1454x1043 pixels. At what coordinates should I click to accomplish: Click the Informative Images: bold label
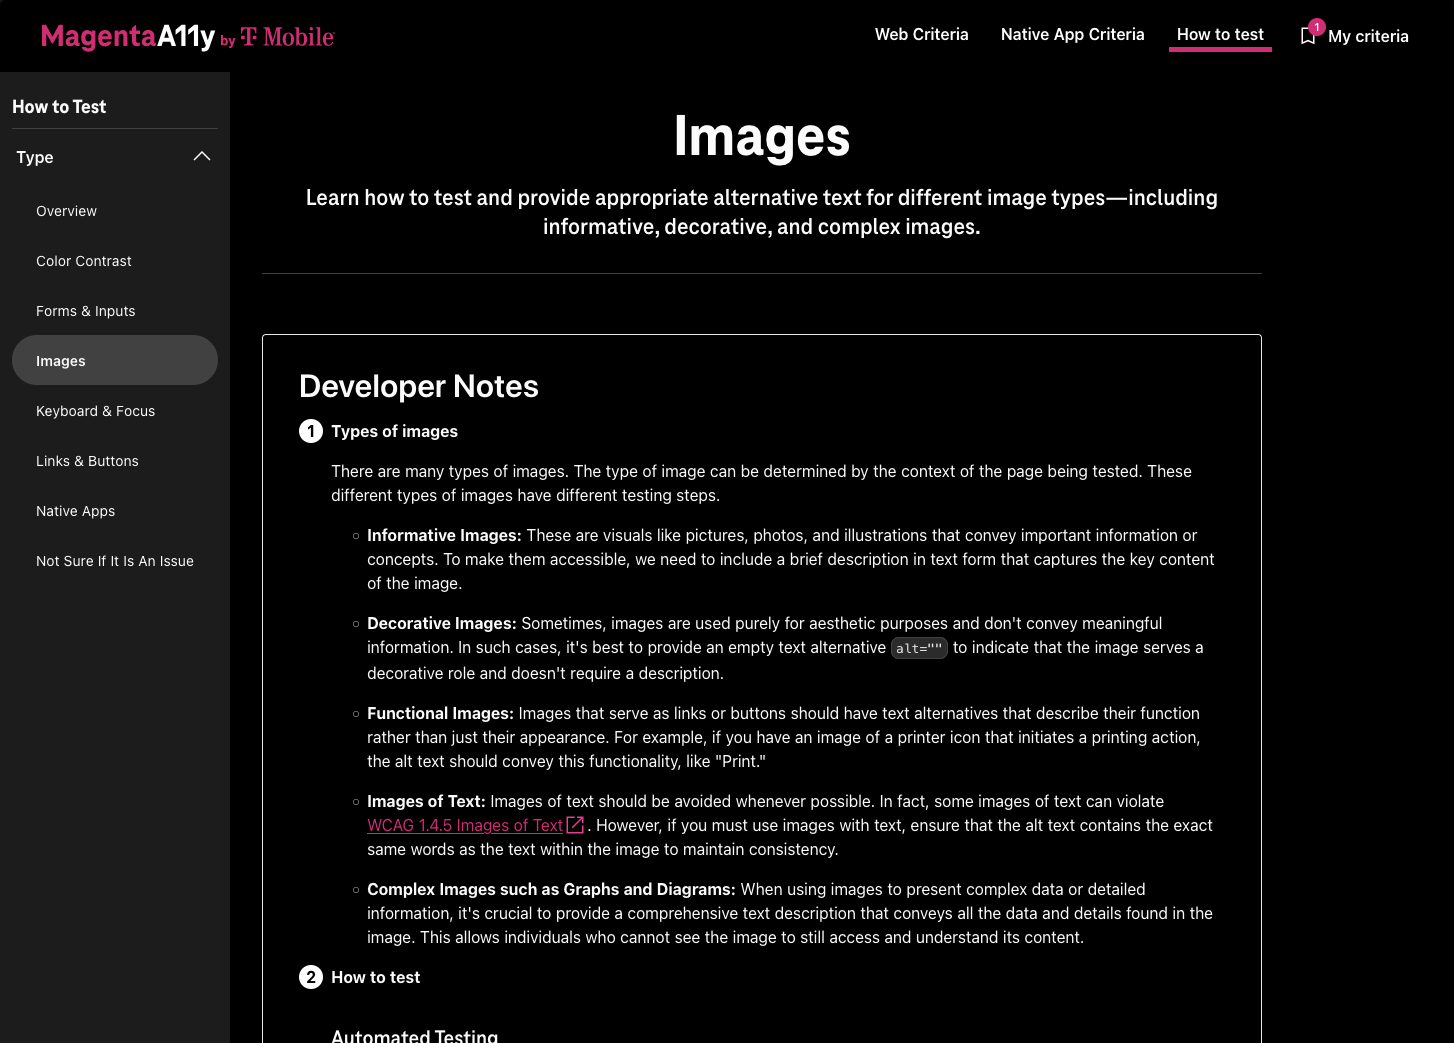pos(444,535)
